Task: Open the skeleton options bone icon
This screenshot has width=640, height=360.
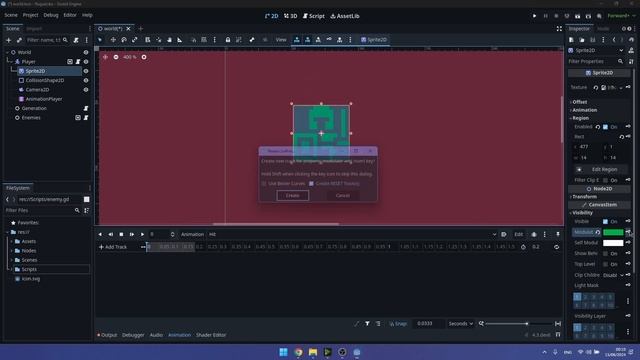Action: [x=252, y=40]
